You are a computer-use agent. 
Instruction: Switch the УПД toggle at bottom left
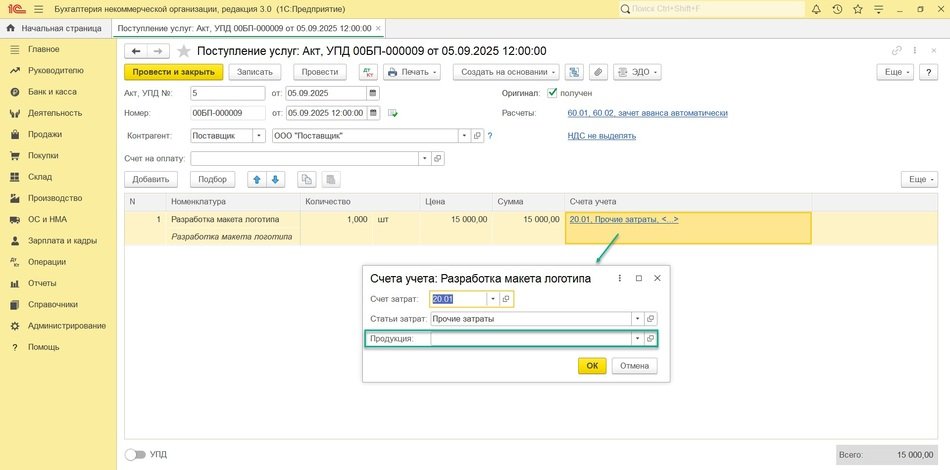click(133, 455)
